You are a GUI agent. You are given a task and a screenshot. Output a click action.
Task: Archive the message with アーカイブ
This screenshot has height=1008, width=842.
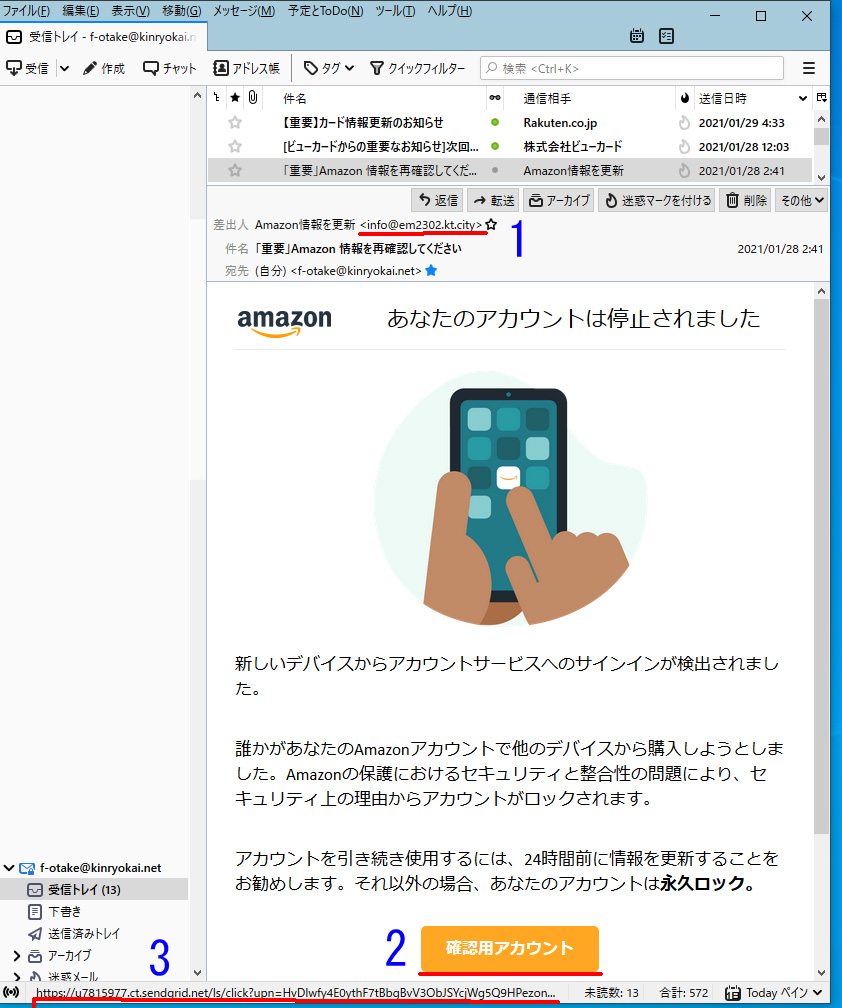pyautogui.click(x=559, y=201)
